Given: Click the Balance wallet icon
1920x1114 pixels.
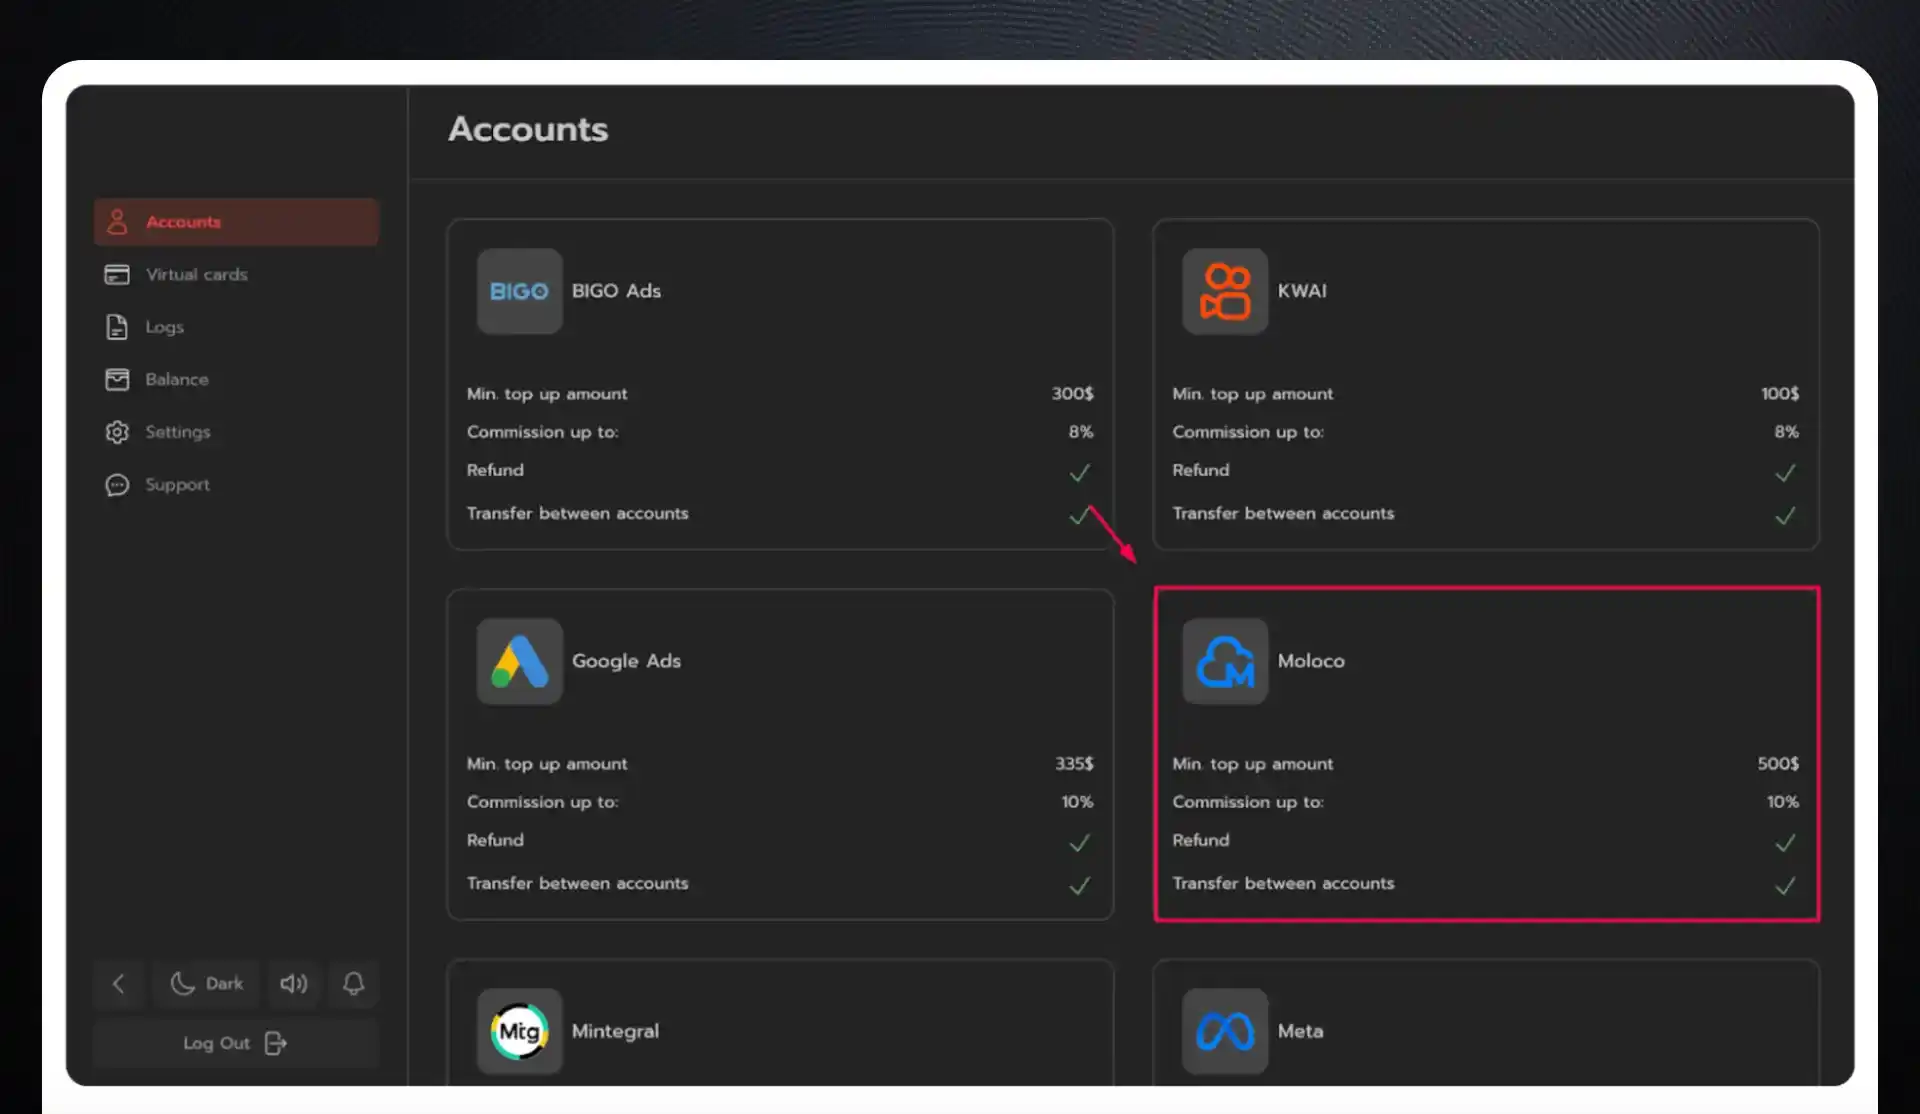Looking at the screenshot, I should [x=117, y=379].
